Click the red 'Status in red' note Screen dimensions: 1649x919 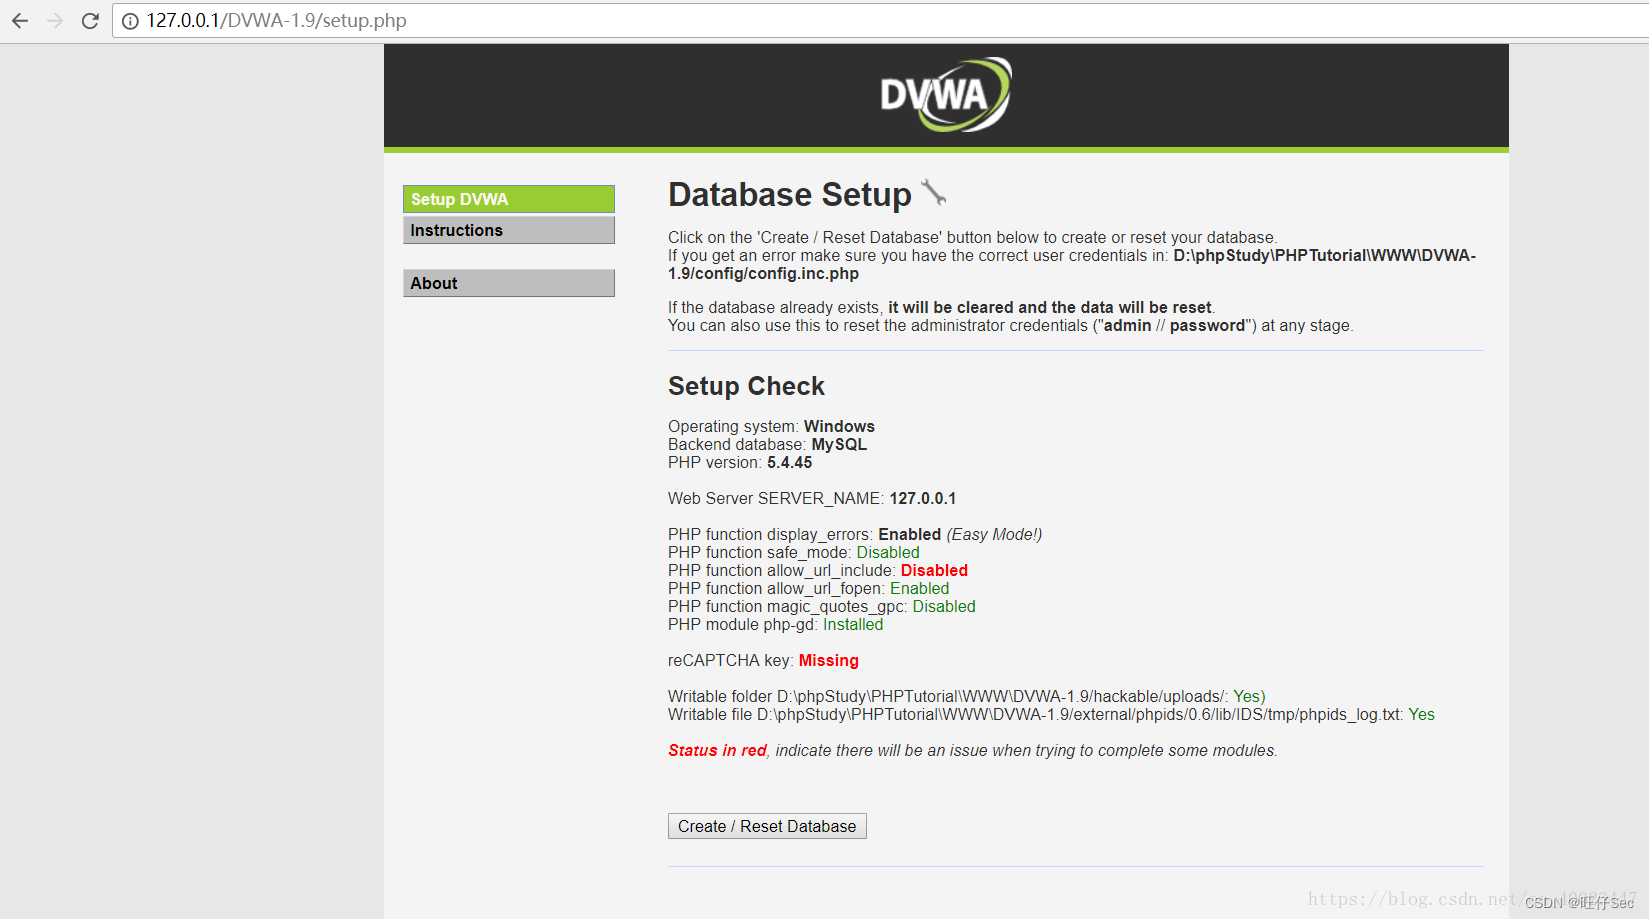tap(718, 750)
